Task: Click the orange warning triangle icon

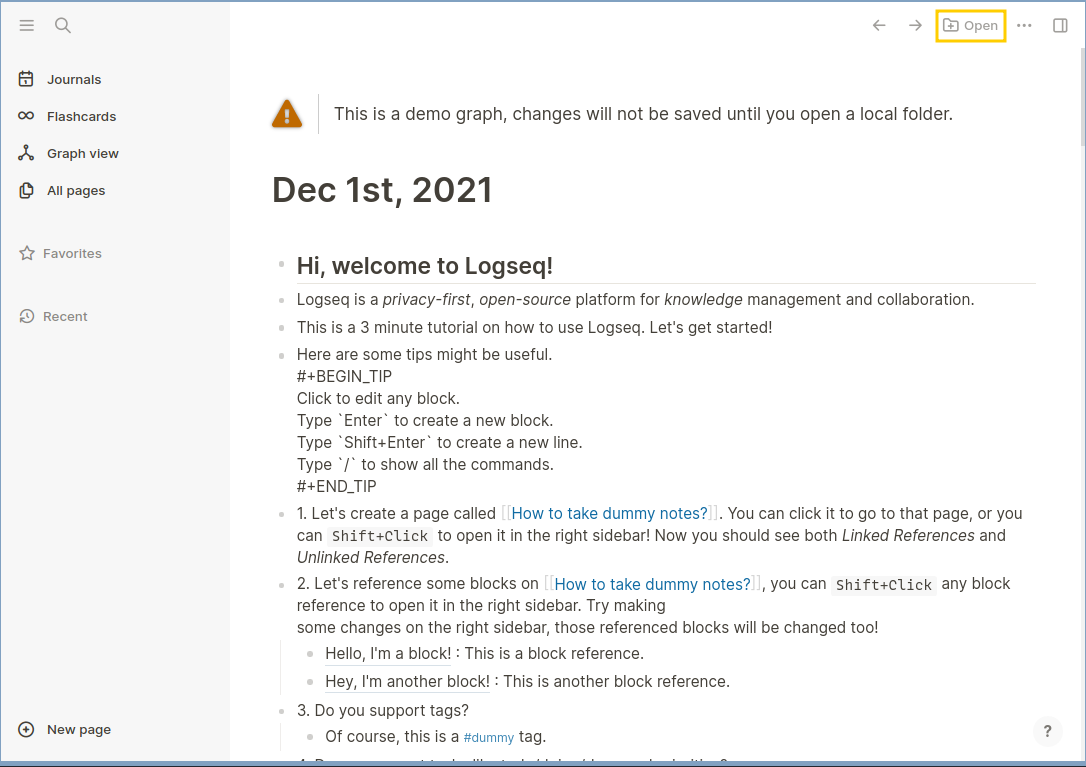Action: point(287,114)
